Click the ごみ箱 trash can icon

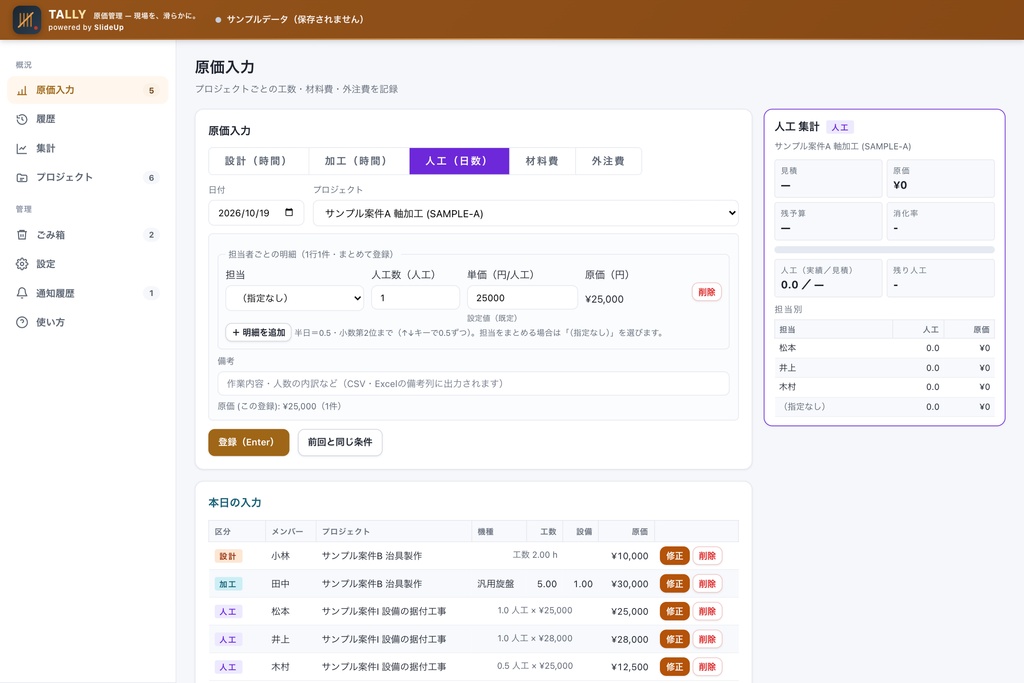coord(22,234)
